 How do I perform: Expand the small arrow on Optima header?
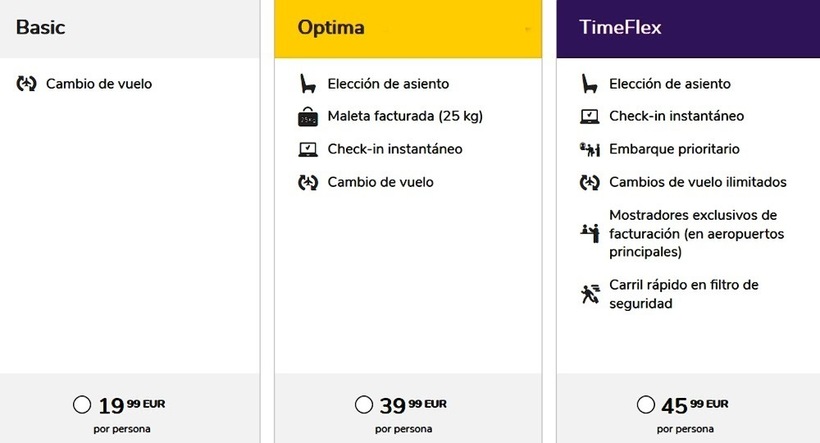[x=527, y=30]
